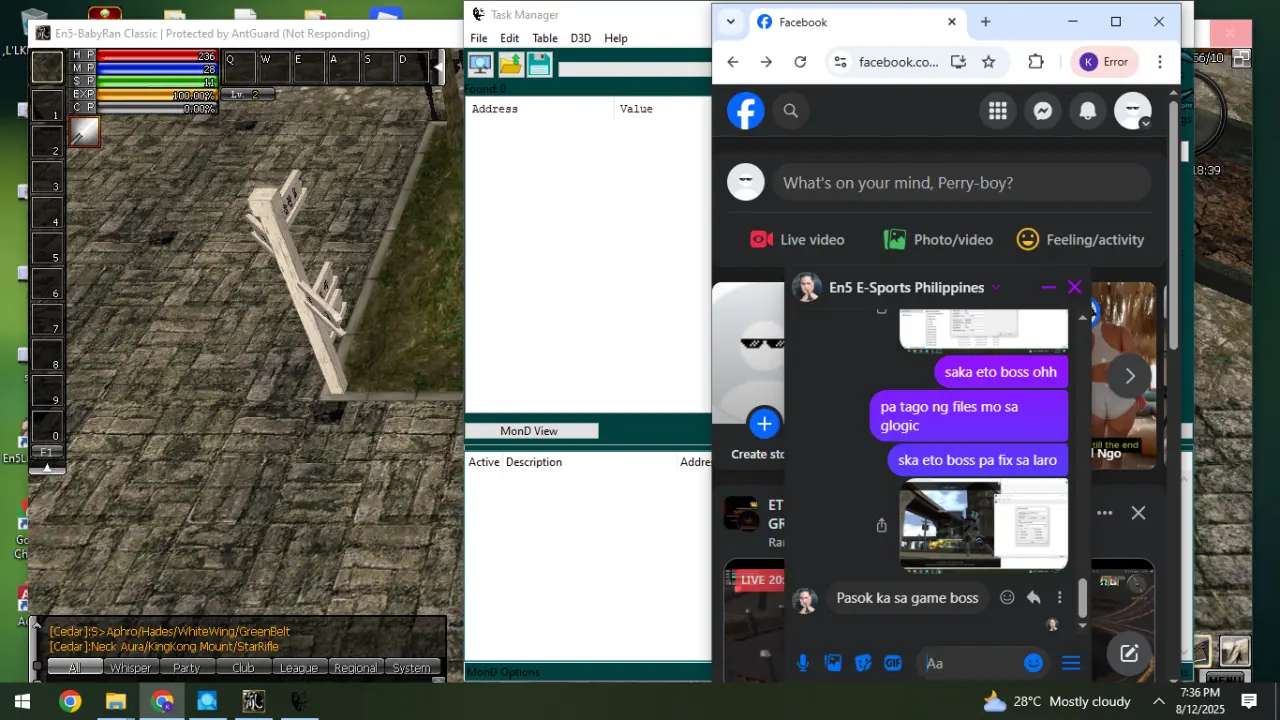
Task: Click the Feeling/activity button
Action: click(1080, 240)
